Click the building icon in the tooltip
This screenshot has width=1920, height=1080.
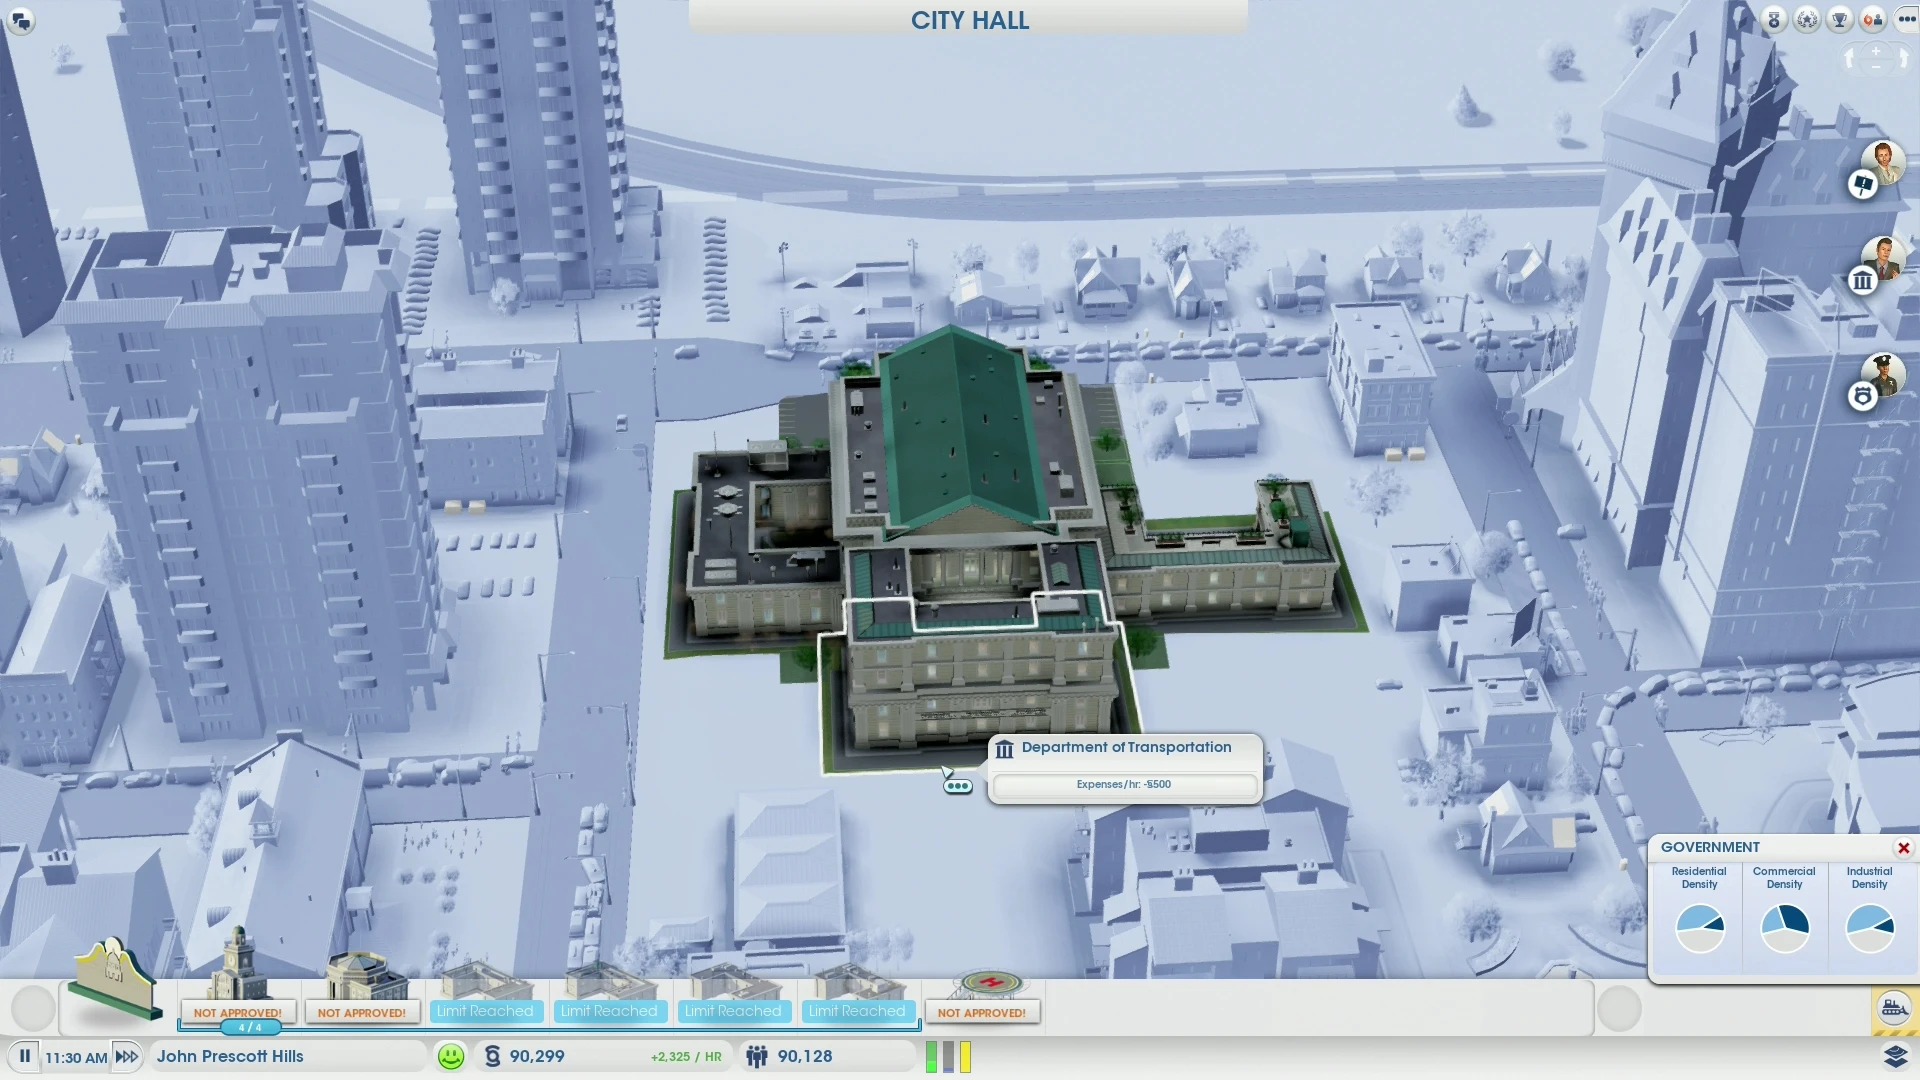point(1005,749)
